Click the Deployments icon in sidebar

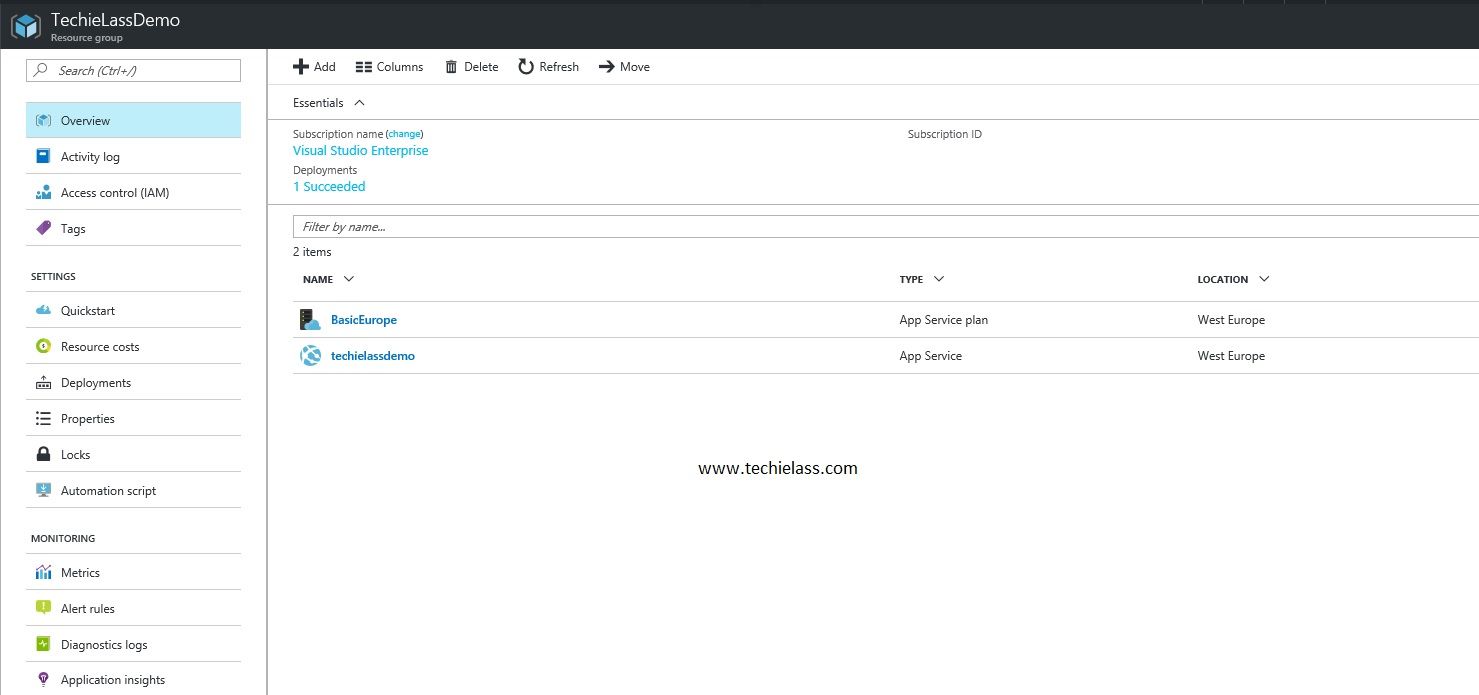[43, 382]
